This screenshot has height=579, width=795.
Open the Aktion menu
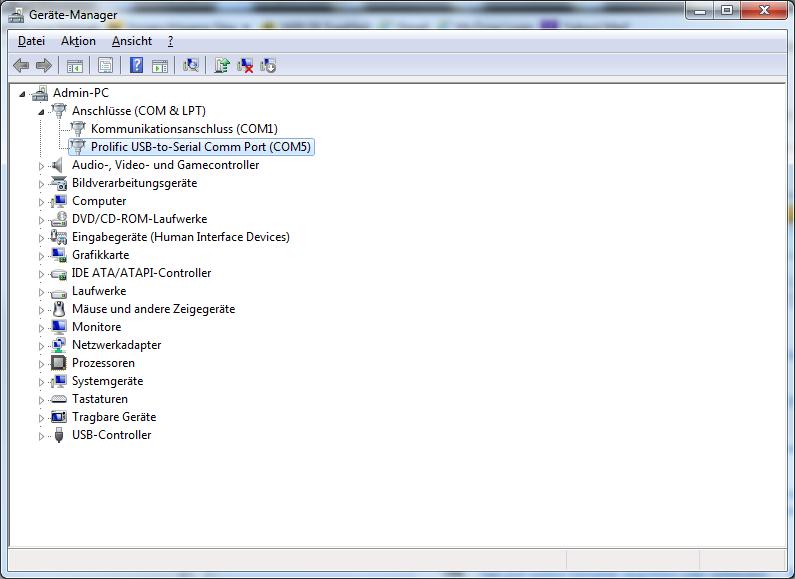[78, 41]
